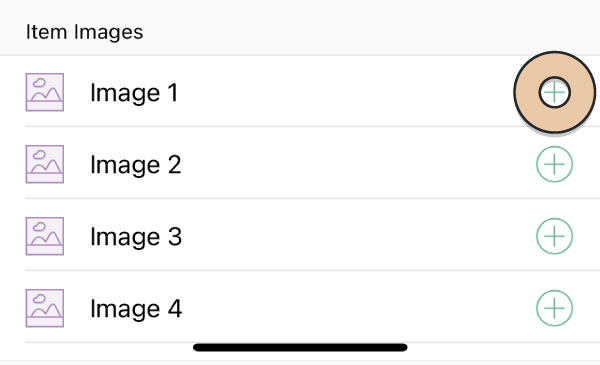Select blank area between Image 2 label and plus
Image resolution: width=600 pixels, height=365 pixels.
click(x=358, y=164)
